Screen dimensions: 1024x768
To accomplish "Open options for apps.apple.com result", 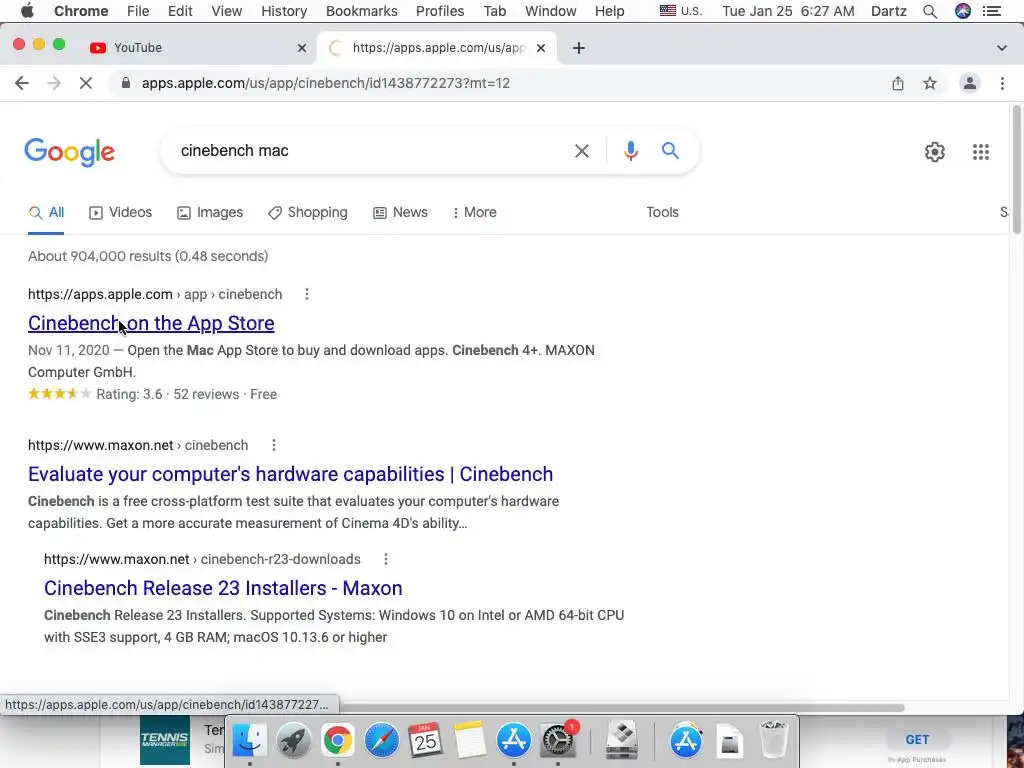I will [306, 295].
